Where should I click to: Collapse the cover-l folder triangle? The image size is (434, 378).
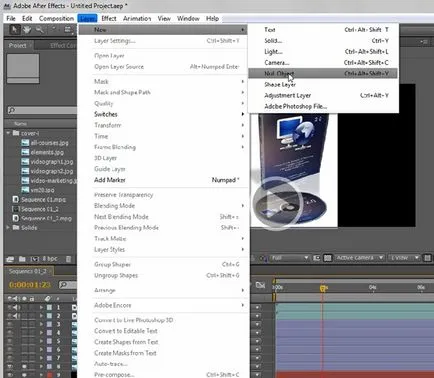coord(8,133)
